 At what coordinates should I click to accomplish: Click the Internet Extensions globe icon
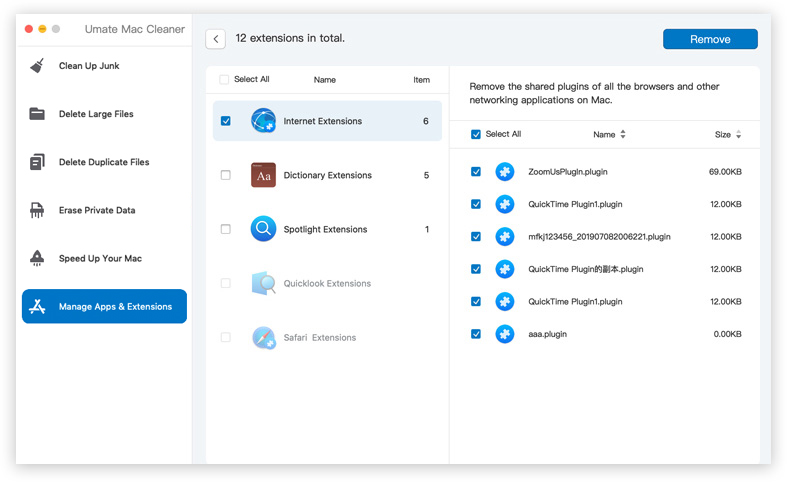click(x=263, y=121)
